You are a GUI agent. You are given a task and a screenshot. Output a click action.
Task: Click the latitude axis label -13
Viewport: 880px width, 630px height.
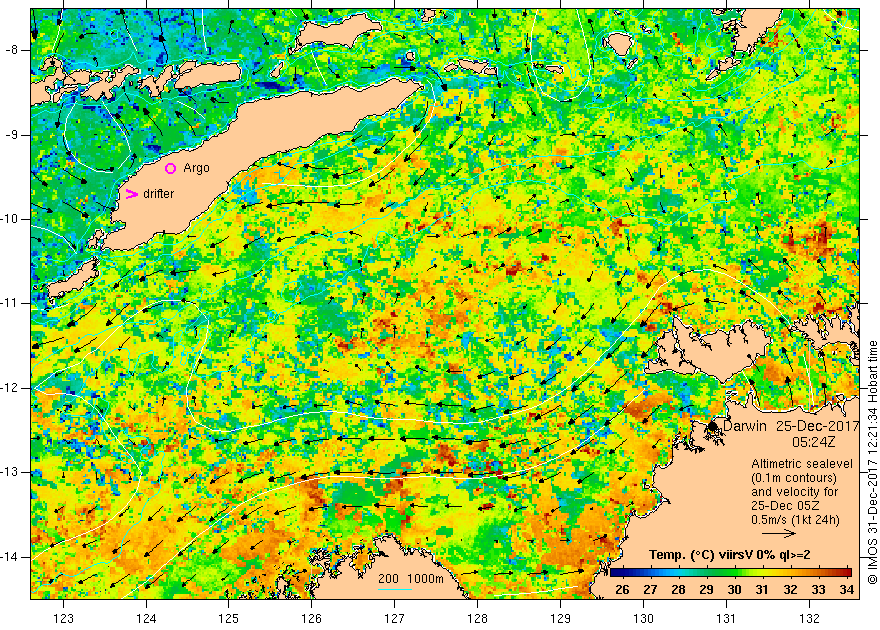(10, 472)
